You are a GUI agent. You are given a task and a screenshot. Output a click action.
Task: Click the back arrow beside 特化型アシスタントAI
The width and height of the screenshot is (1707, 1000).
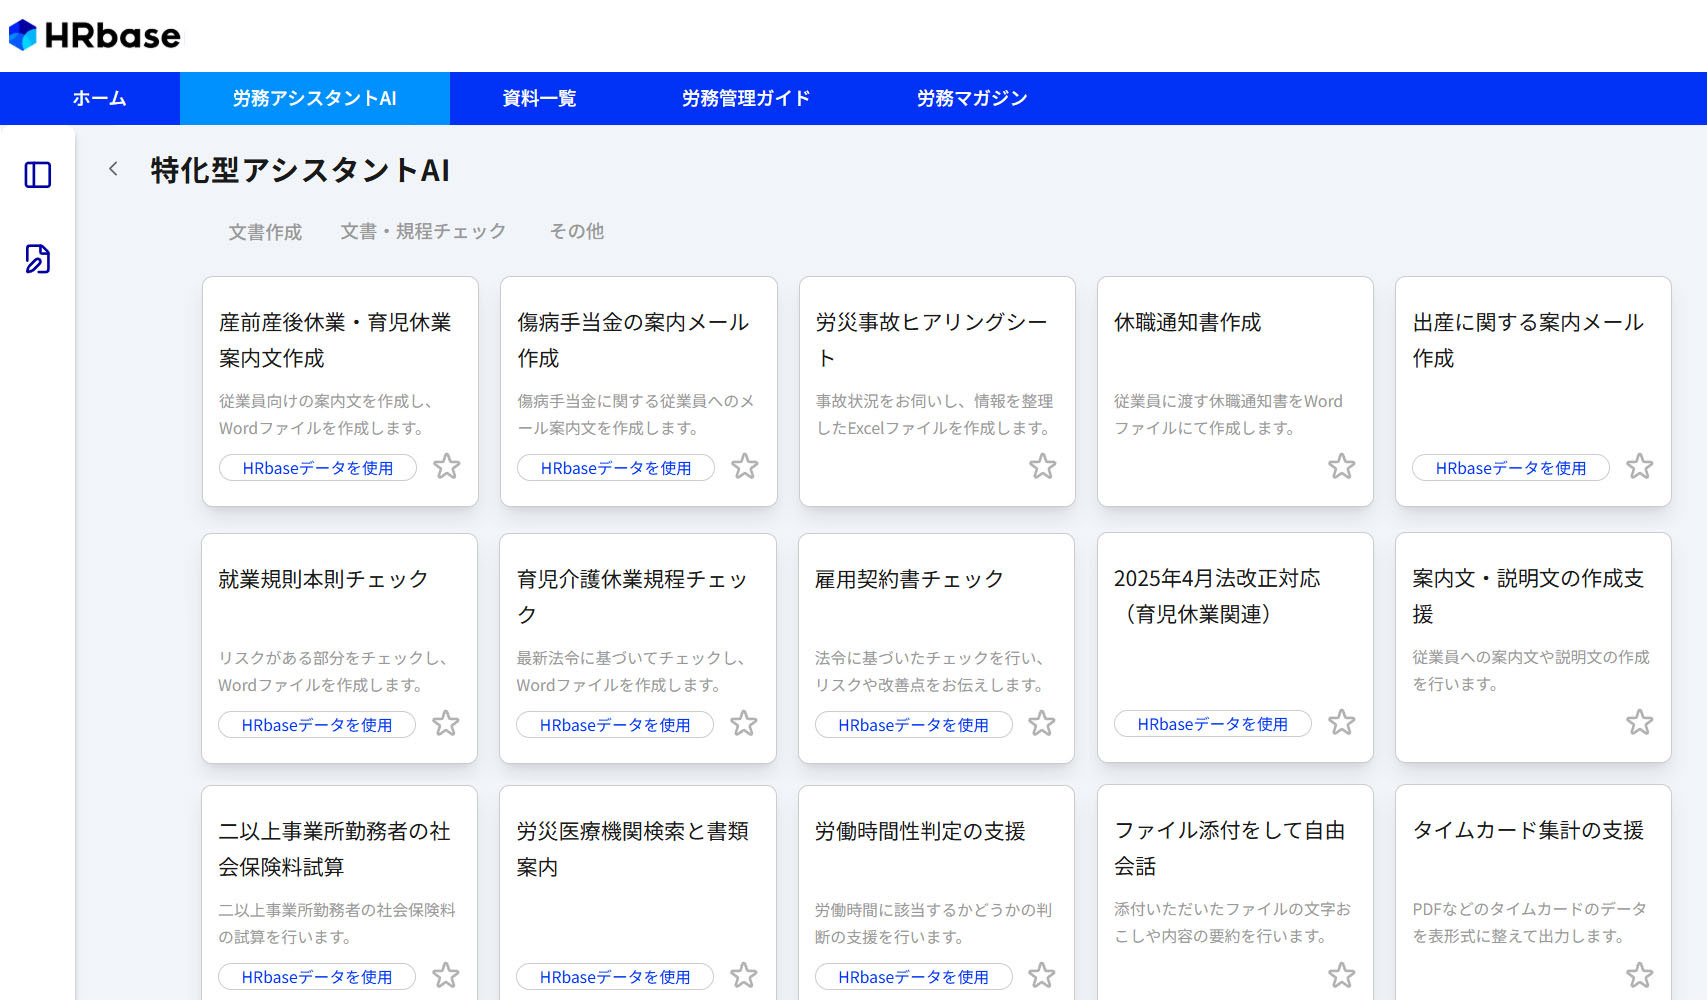coord(113,169)
